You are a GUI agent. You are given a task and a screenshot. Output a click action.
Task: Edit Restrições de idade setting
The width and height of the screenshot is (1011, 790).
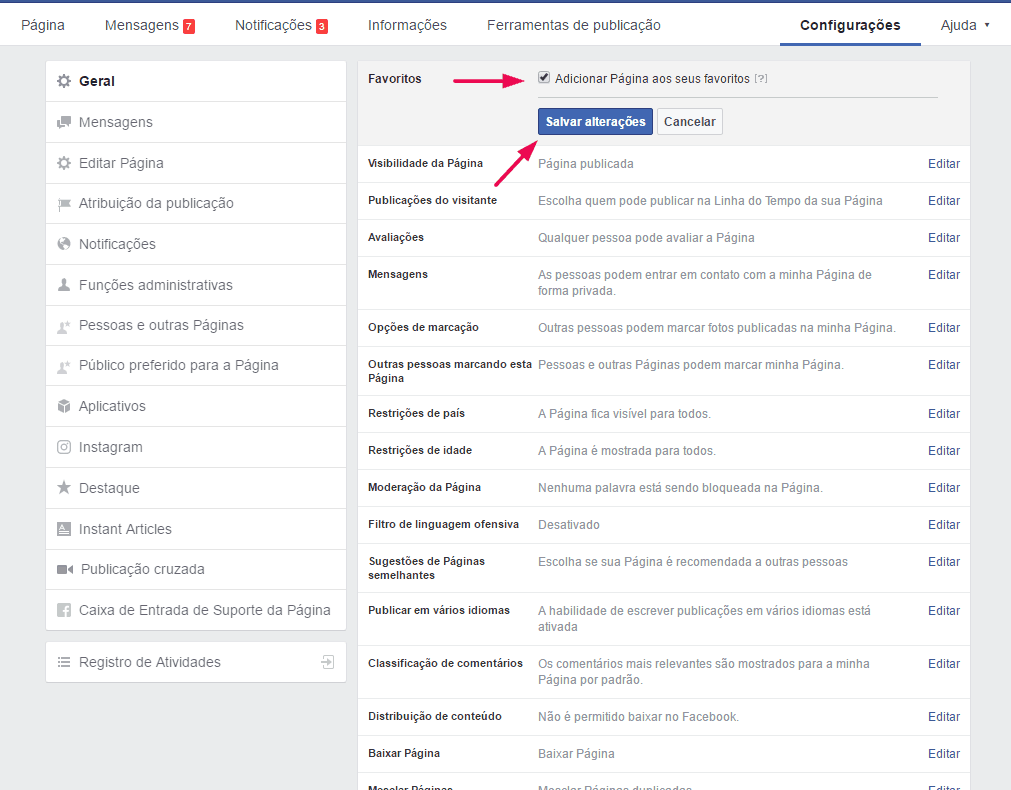click(944, 451)
